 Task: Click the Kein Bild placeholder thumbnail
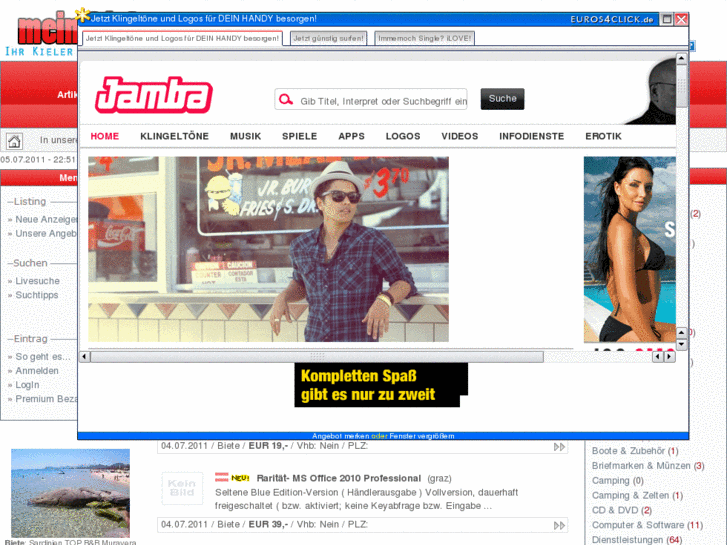[x=182, y=488]
